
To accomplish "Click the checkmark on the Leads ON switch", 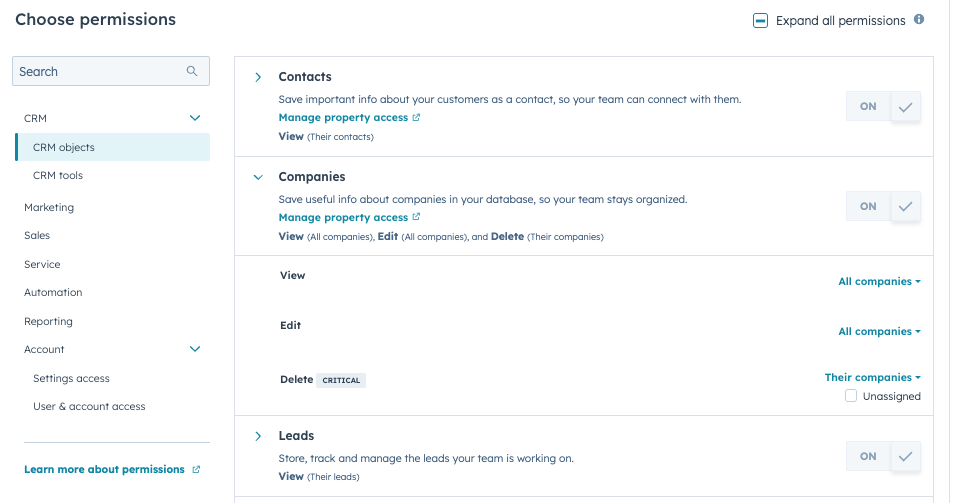I will coord(905,456).
